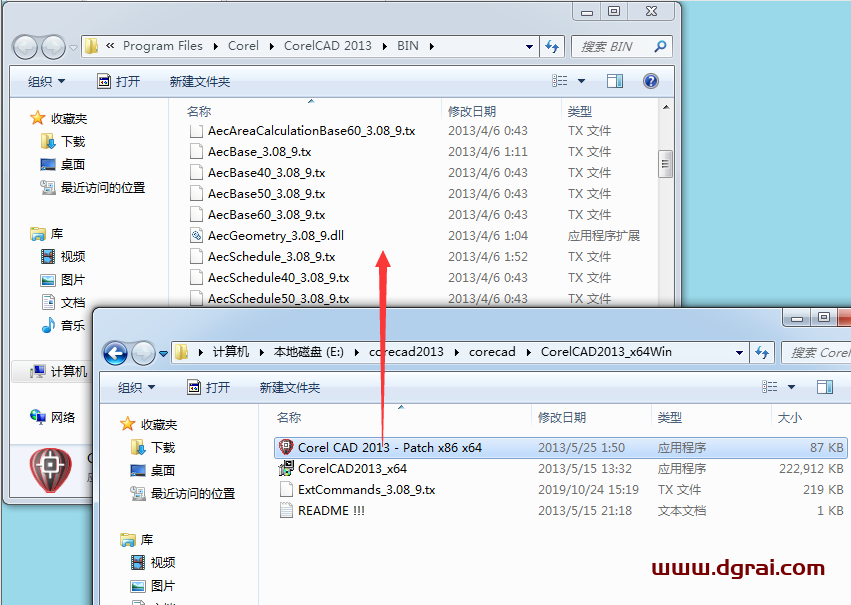This screenshot has height=605, width=851.
Task: Click corecad segment in front breadcrumb
Action: tap(492, 352)
